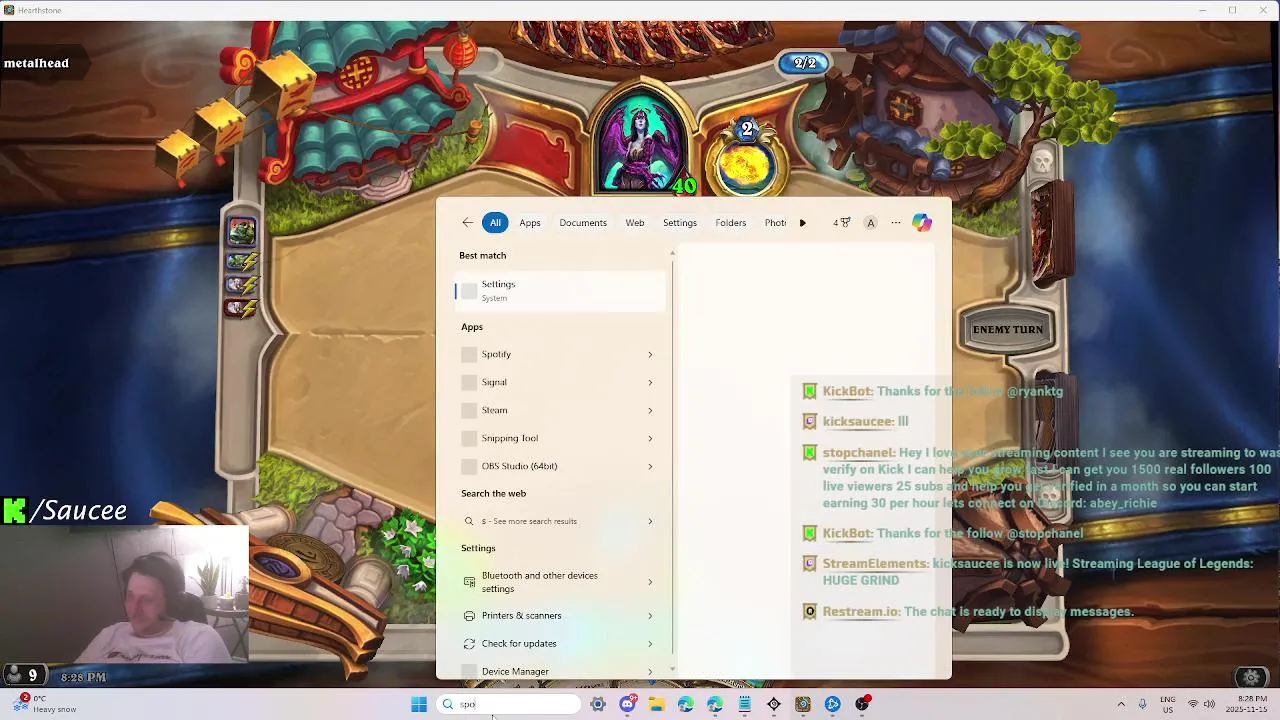The width and height of the screenshot is (1280, 720).
Task: Click the top history tile in Hearthstone
Action: click(x=241, y=231)
